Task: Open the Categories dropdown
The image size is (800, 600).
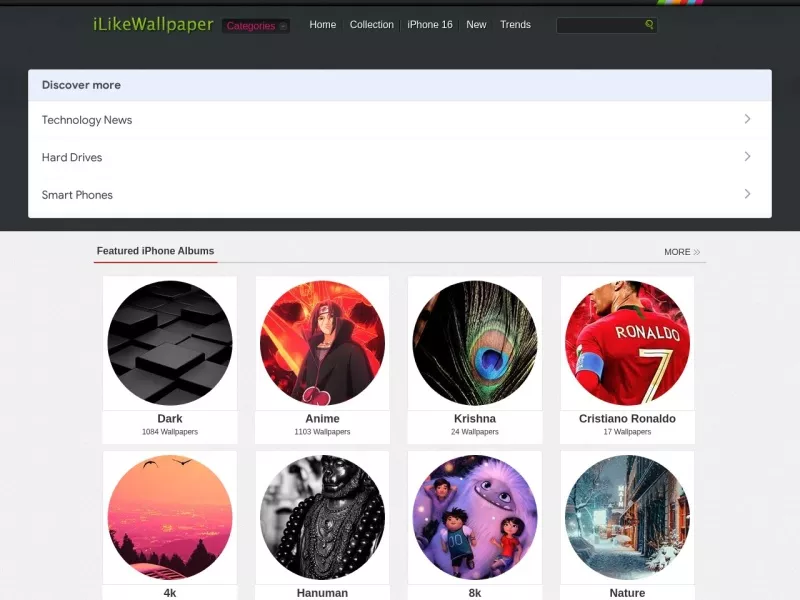Action: [256, 26]
